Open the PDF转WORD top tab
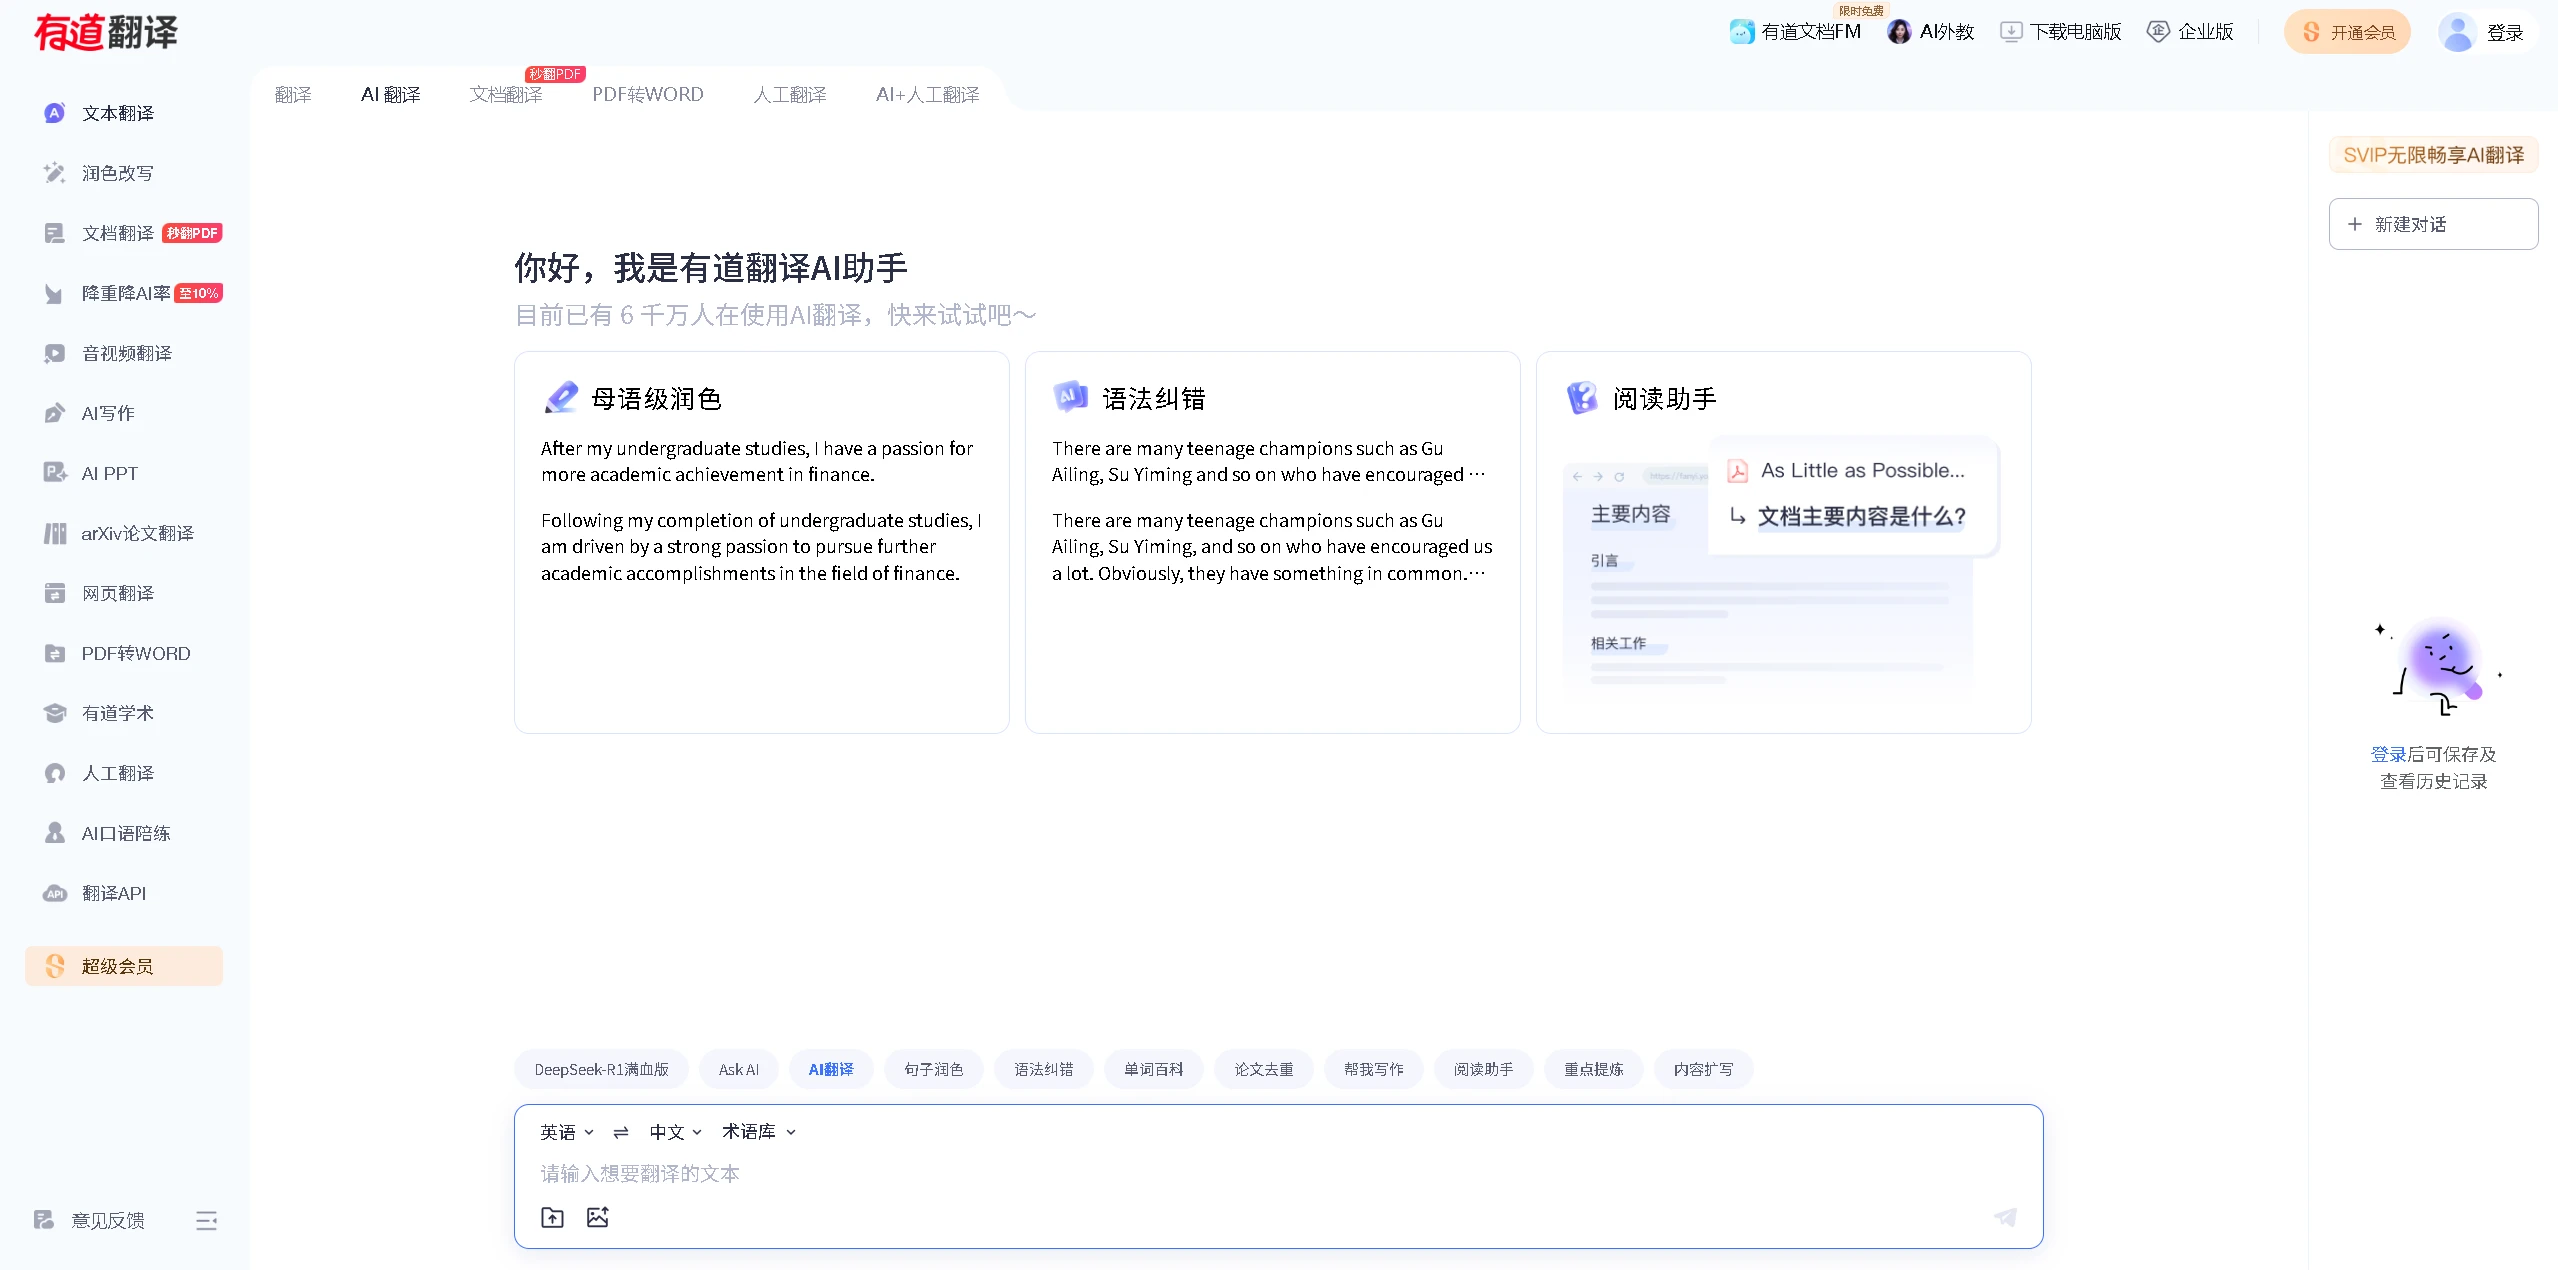 (648, 94)
